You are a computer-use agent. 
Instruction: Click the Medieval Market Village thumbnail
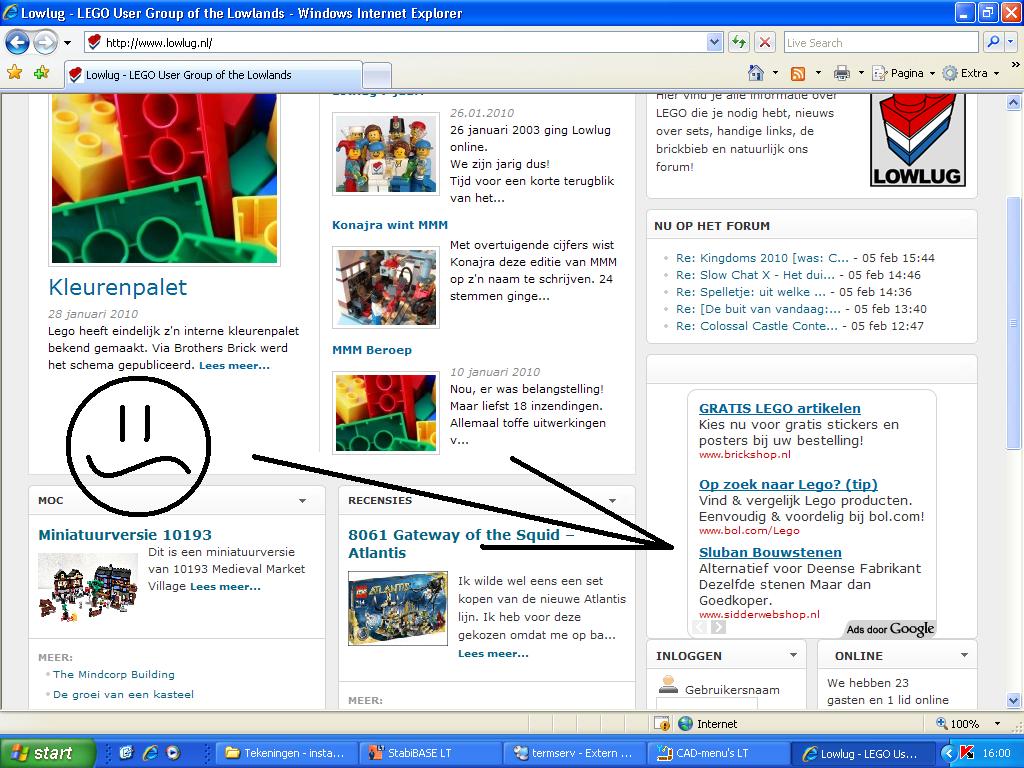pos(88,586)
